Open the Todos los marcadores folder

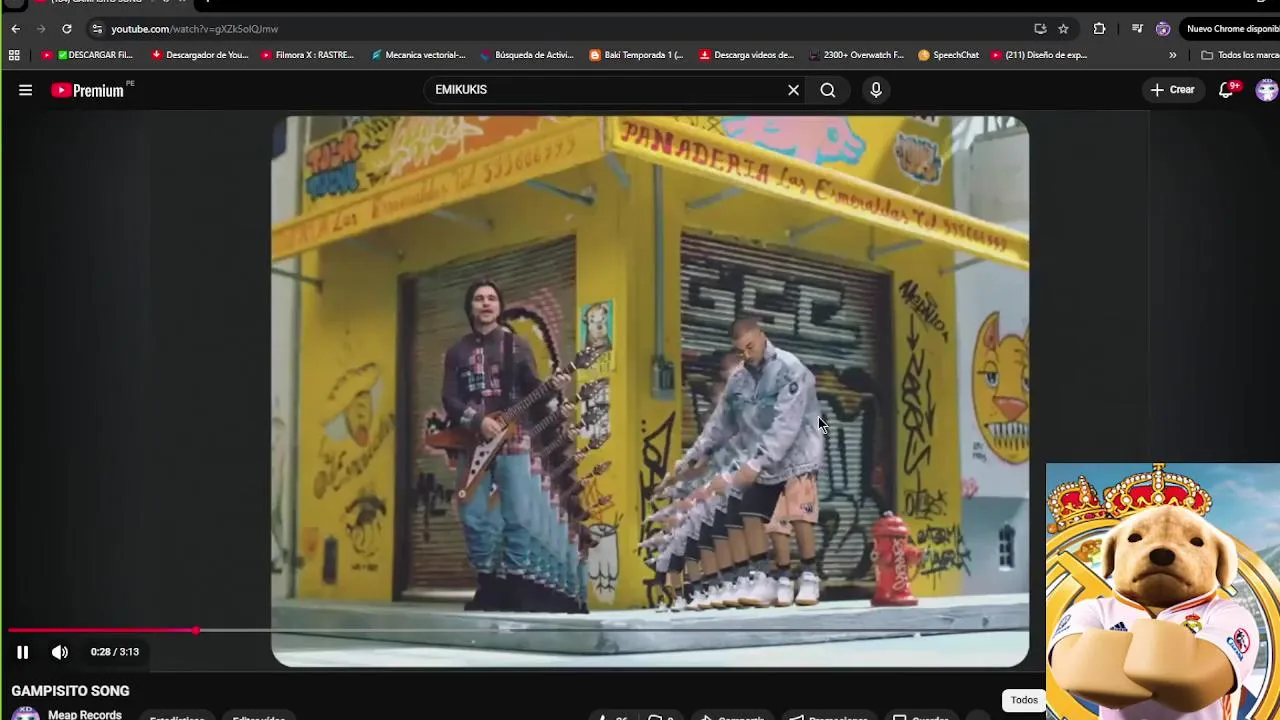(1240, 55)
